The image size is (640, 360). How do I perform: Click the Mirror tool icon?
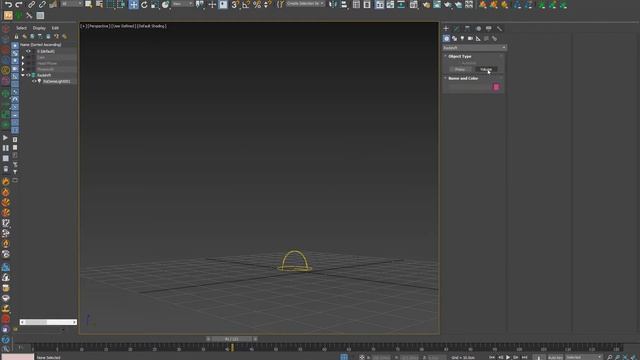pos(333,5)
